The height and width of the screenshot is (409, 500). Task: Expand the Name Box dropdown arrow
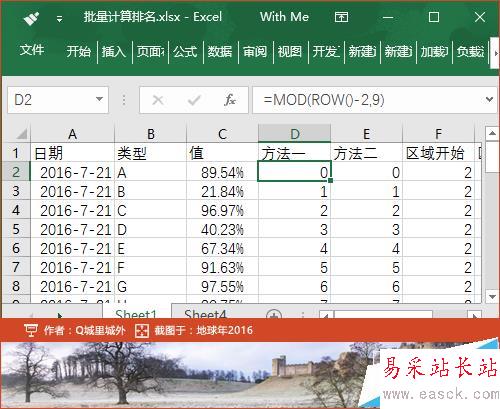tap(99, 99)
